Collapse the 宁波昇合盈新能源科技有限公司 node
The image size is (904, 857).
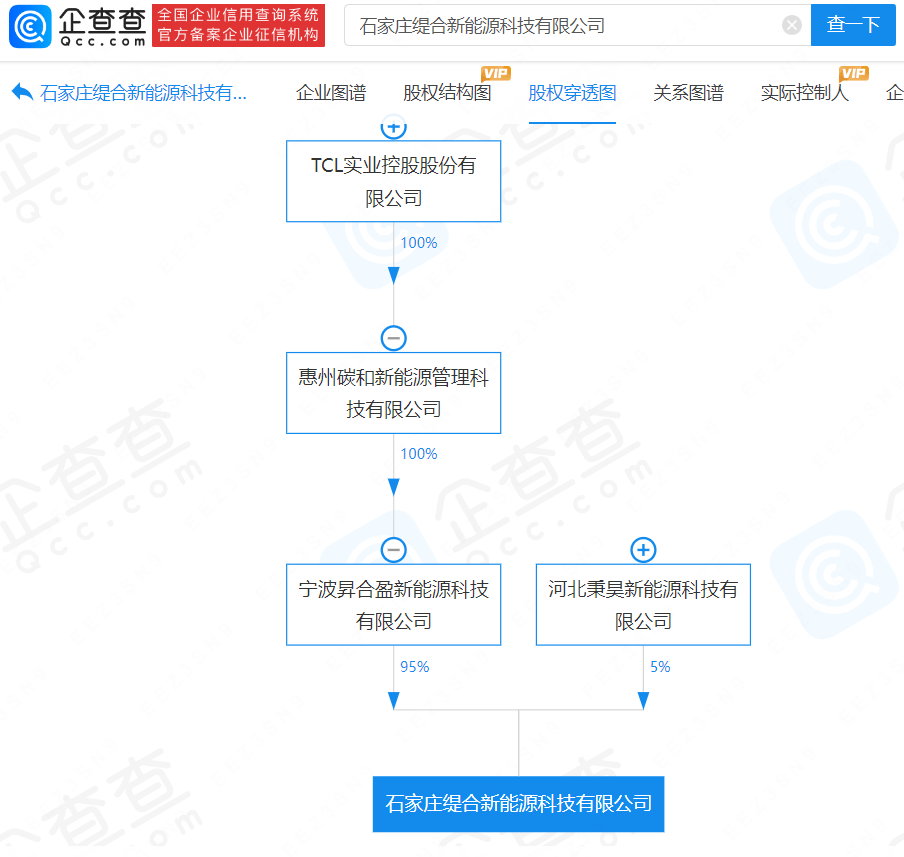click(x=394, y=550)
